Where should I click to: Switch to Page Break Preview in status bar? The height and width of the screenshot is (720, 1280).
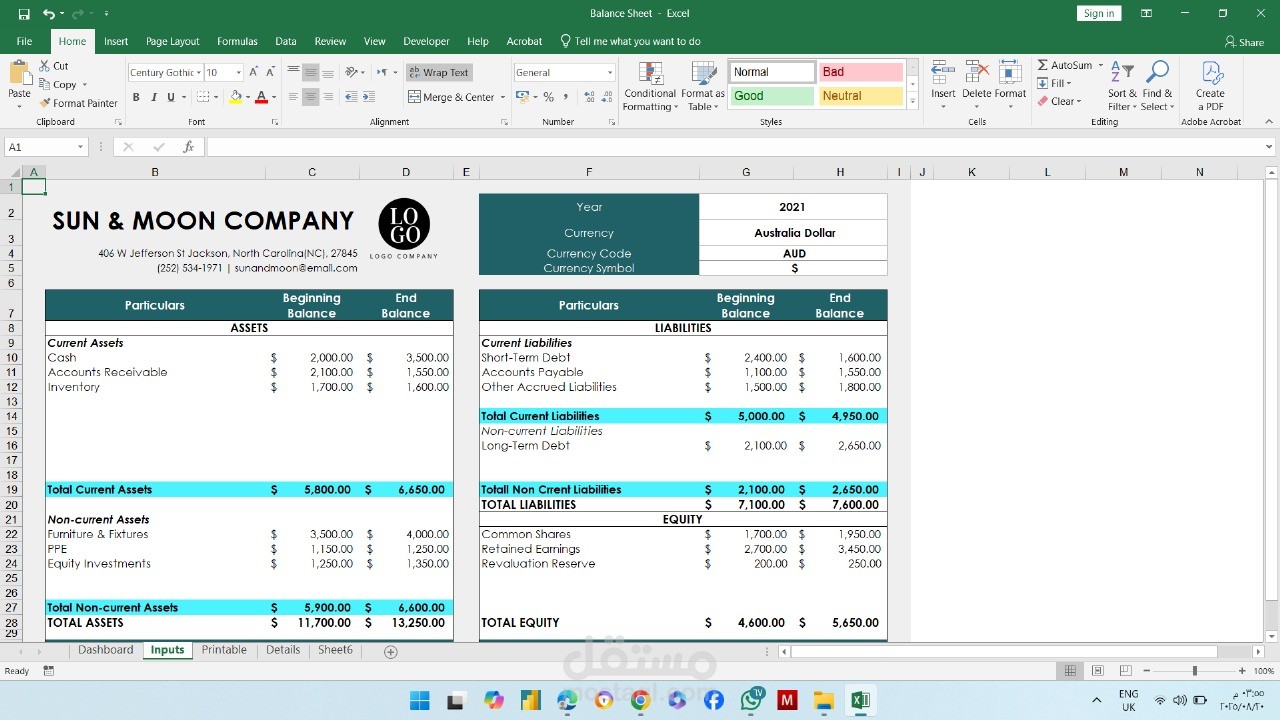(x=1125, y=671)
